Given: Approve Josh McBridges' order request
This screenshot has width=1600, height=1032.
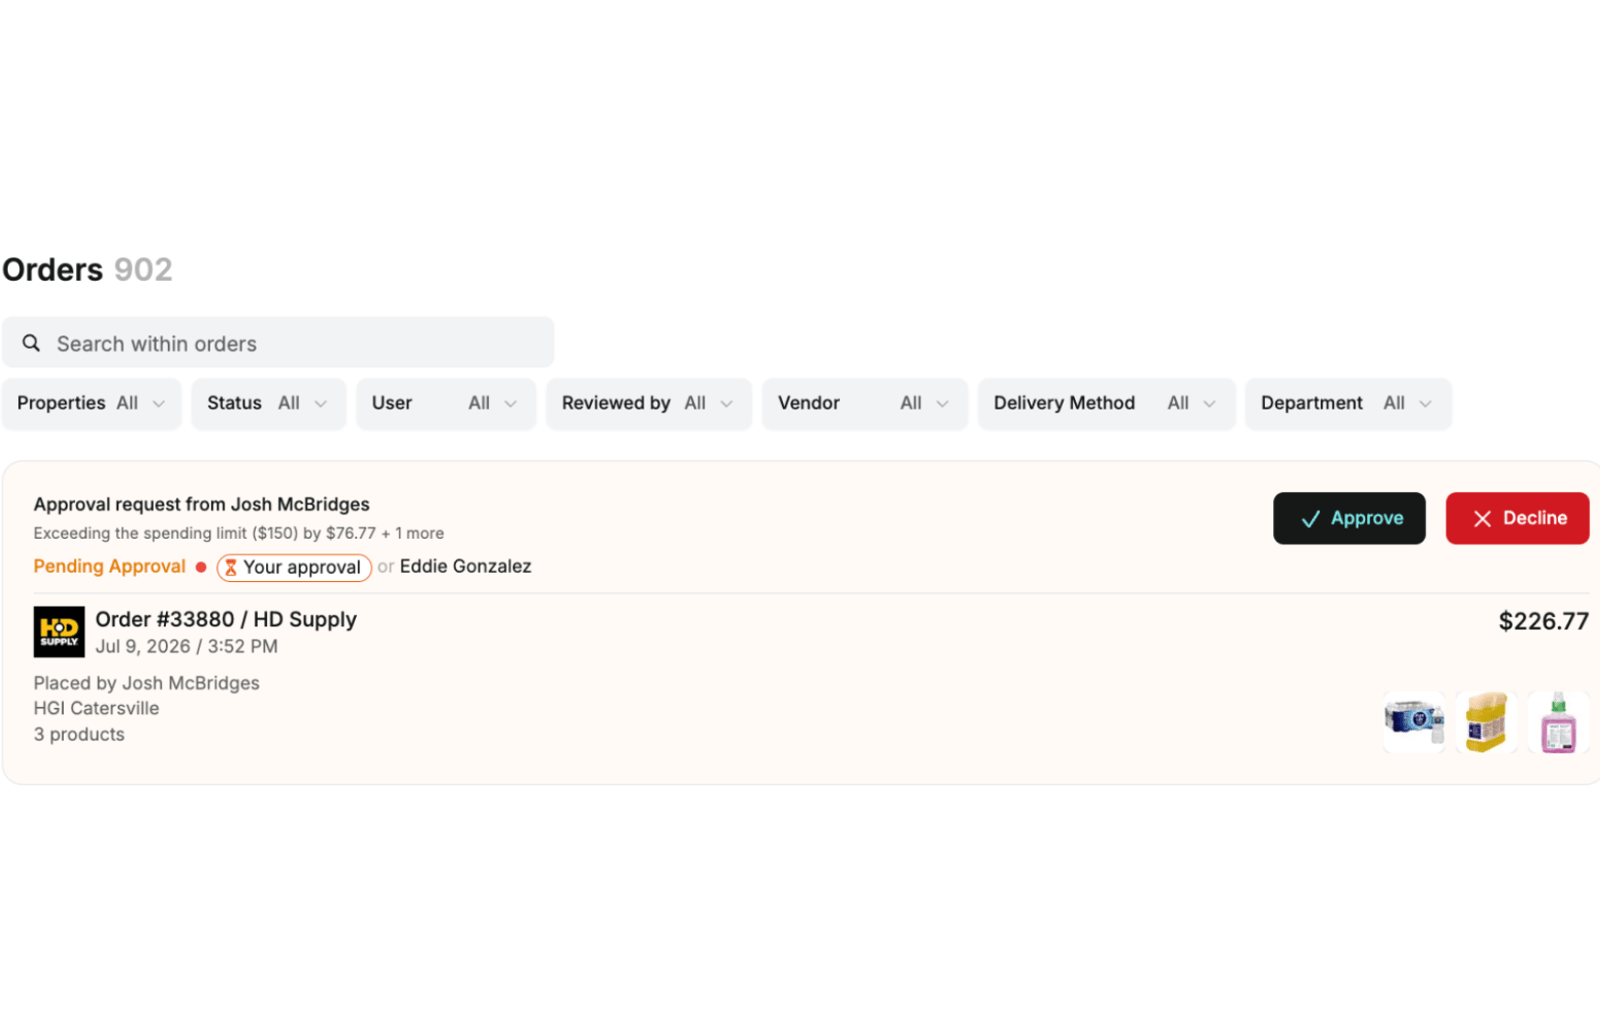Looking at the screenshot, I should [x=1349, y=518].
